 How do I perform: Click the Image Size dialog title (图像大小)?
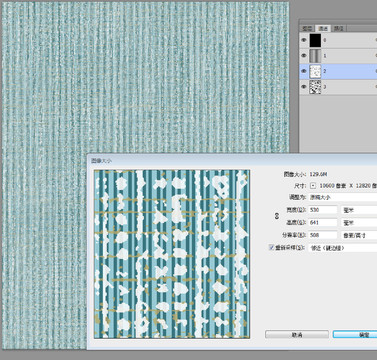(101, 161)
